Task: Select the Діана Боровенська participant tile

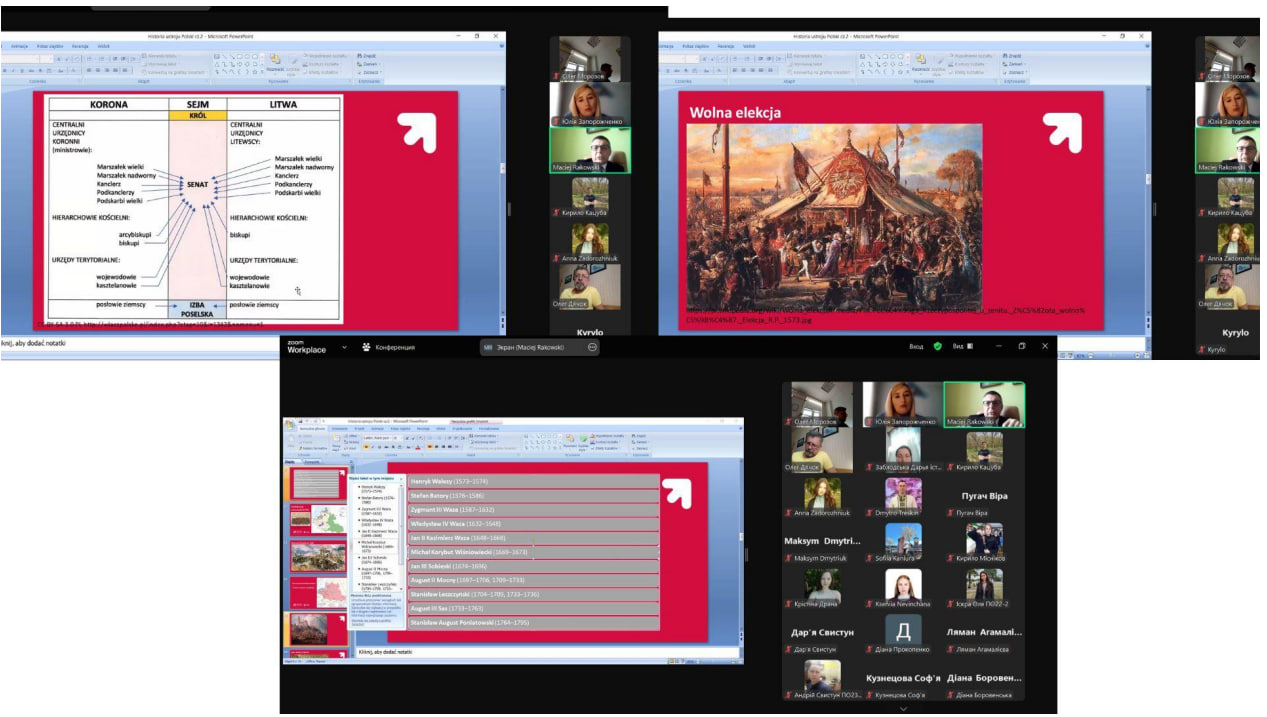Action: (984, 679)
